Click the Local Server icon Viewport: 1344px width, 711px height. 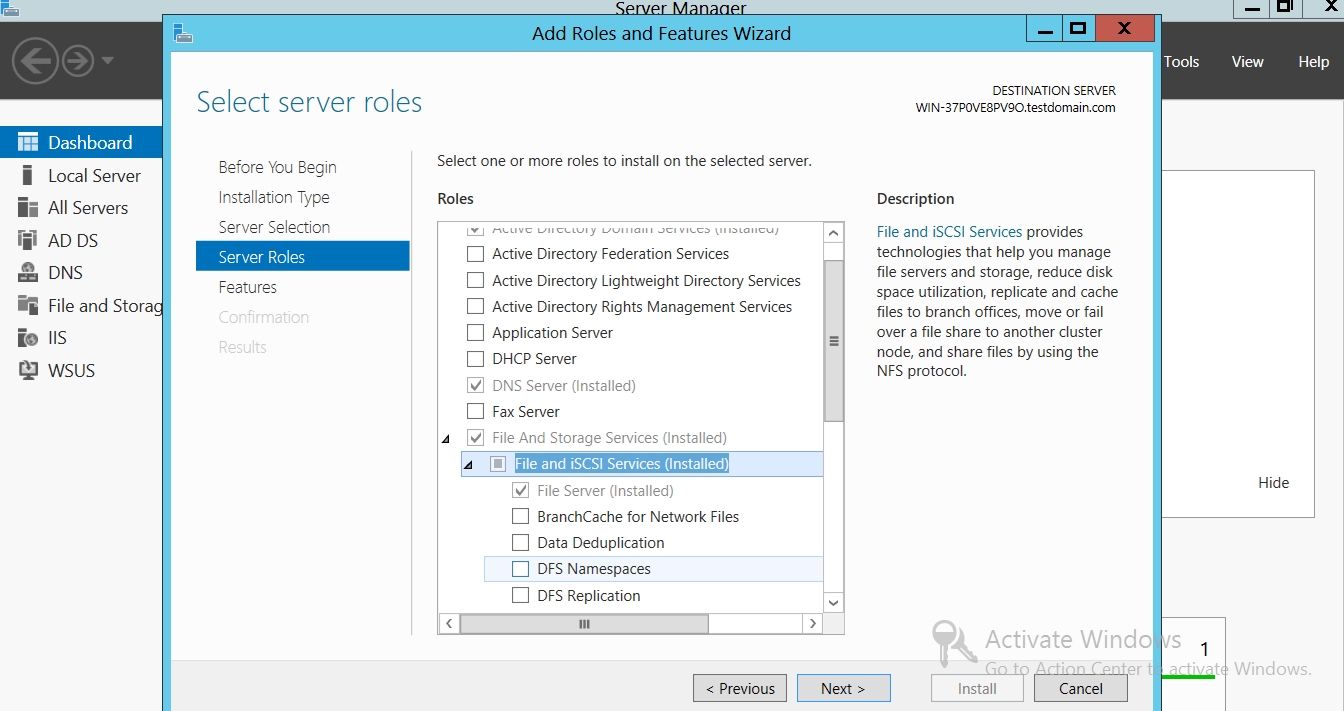tap(28, 175)
